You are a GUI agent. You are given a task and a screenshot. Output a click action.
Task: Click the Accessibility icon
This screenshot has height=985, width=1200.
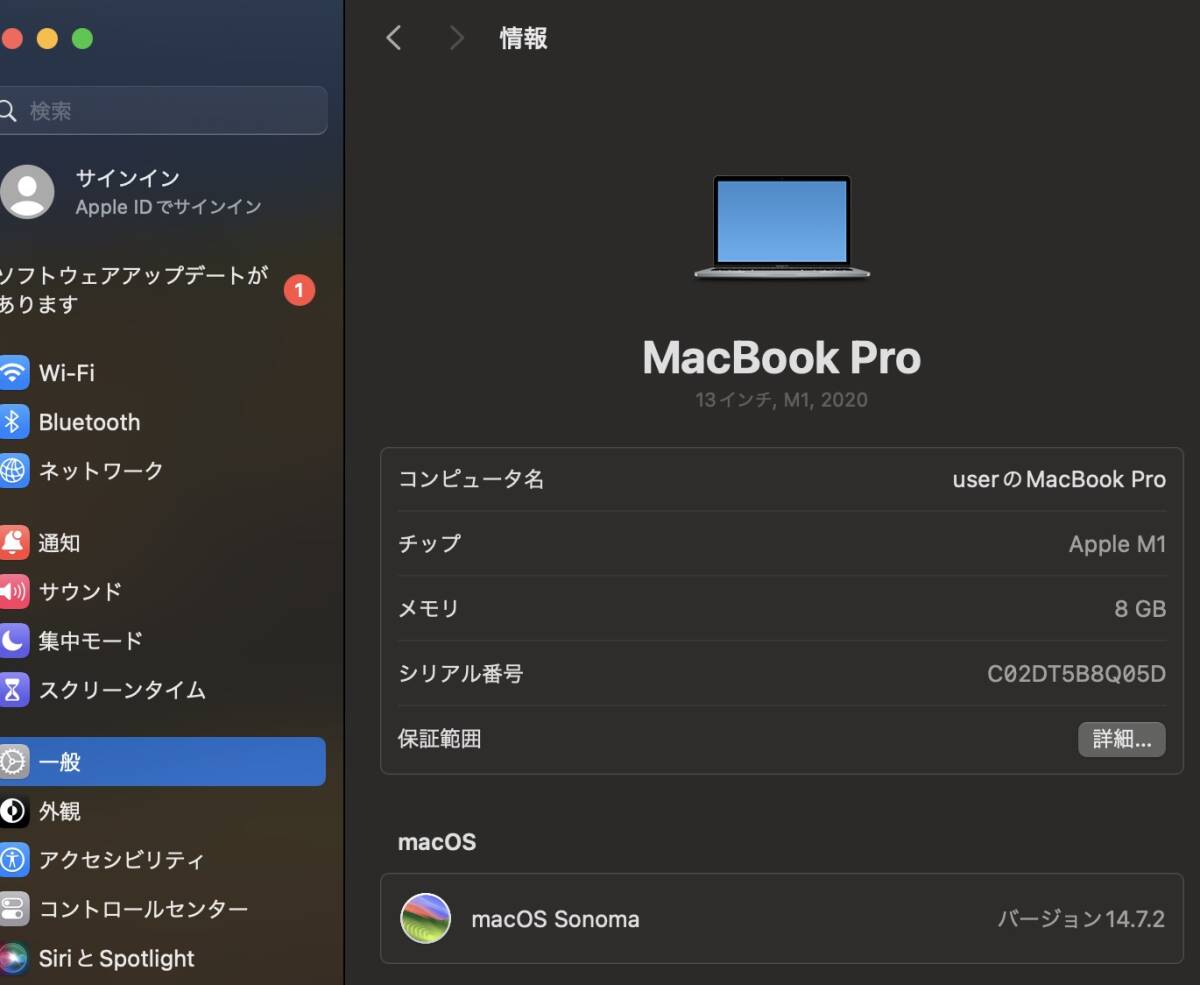tap(13, 860)
